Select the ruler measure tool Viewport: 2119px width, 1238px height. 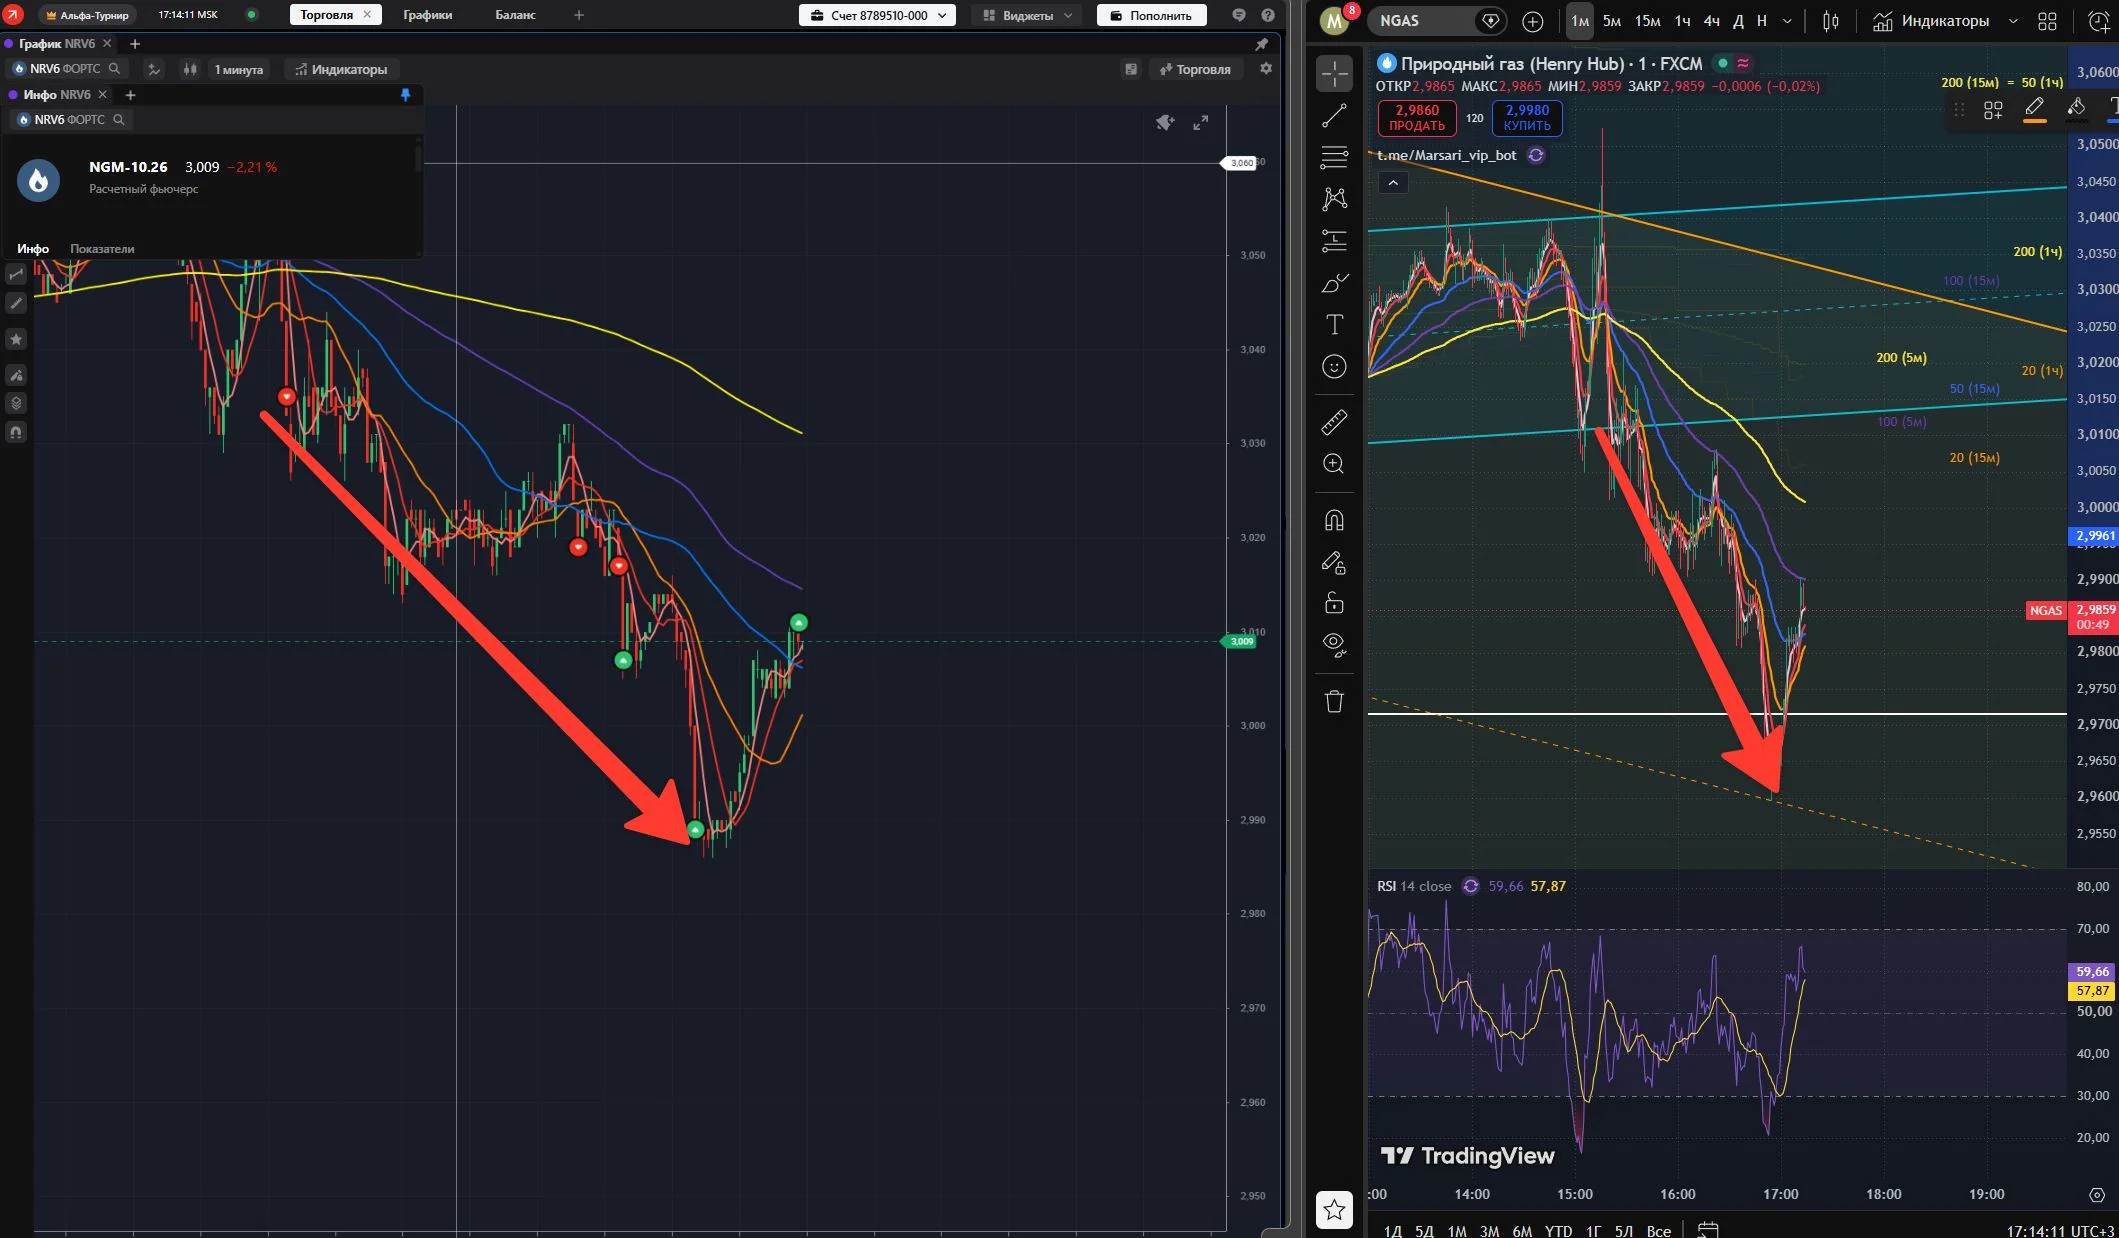tap(1334, 422)
